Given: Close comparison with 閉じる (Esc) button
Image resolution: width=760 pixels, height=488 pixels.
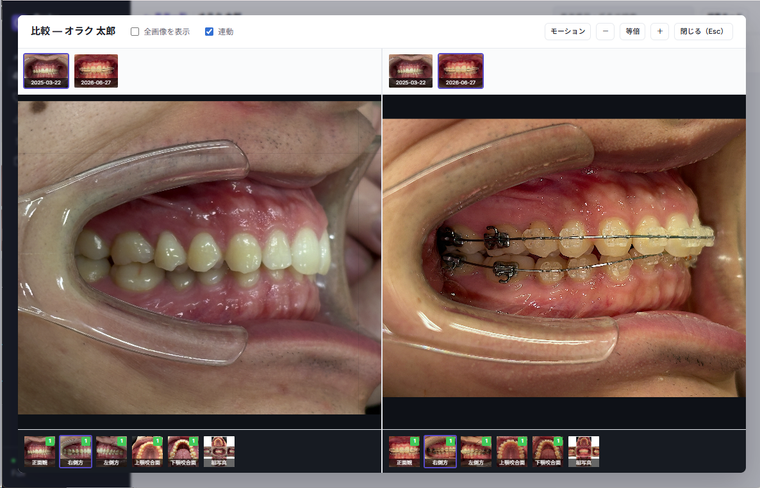Looking at the screenshot, I should tap(703, 31).
